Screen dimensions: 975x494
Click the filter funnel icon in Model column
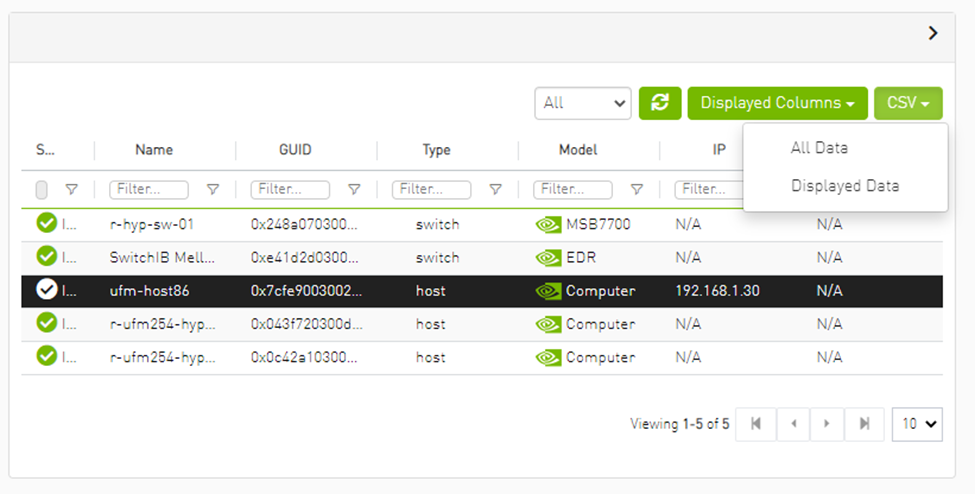tap(637, 189)
